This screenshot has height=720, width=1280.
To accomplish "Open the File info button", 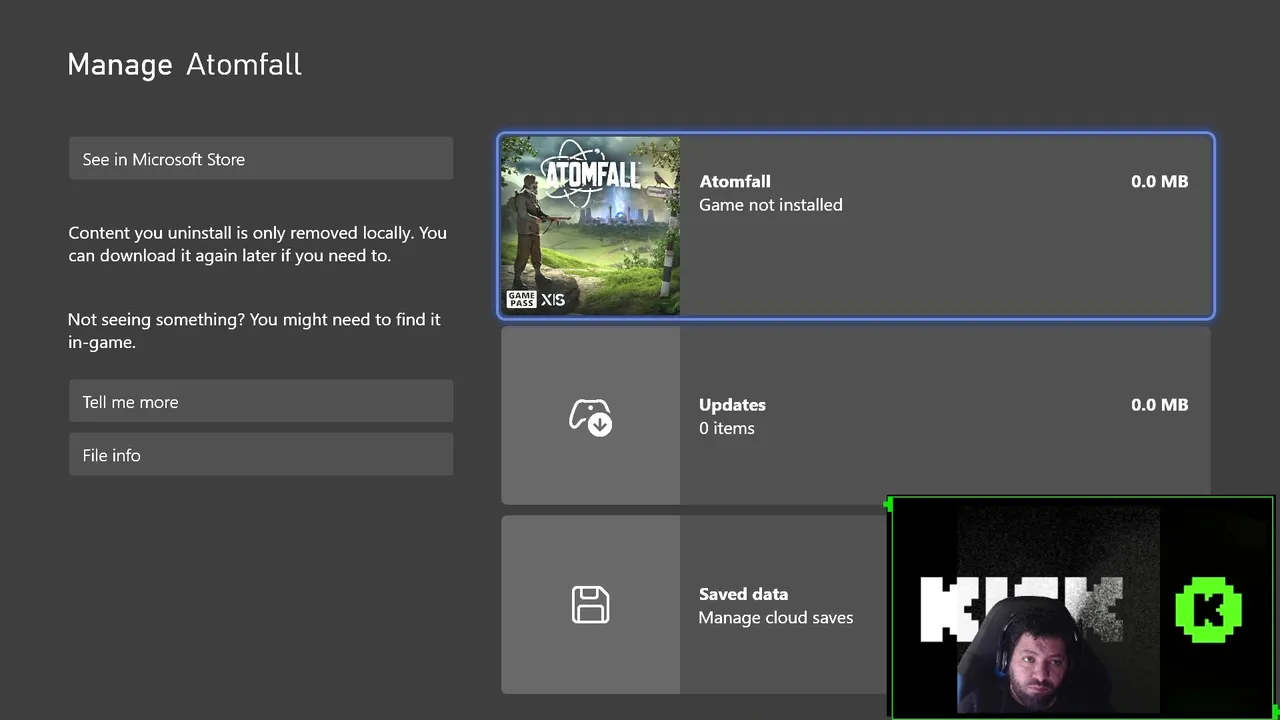I will click(261, 455).
